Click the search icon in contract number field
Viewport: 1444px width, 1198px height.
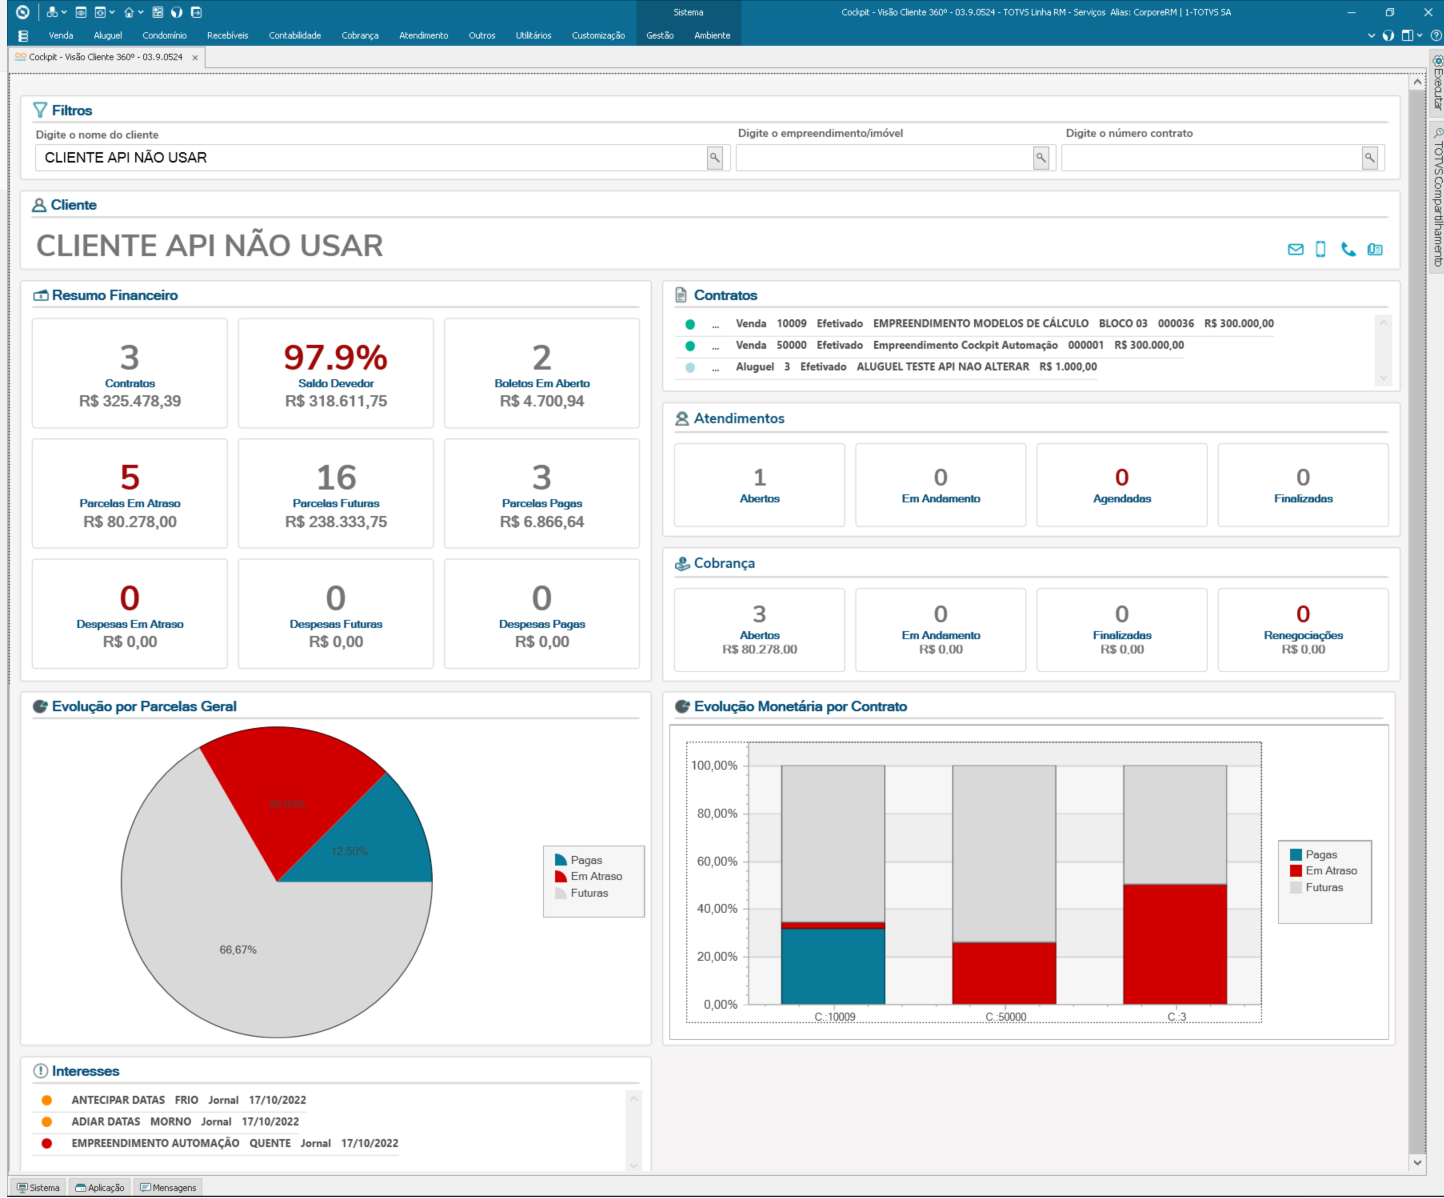click(1370, 157)
